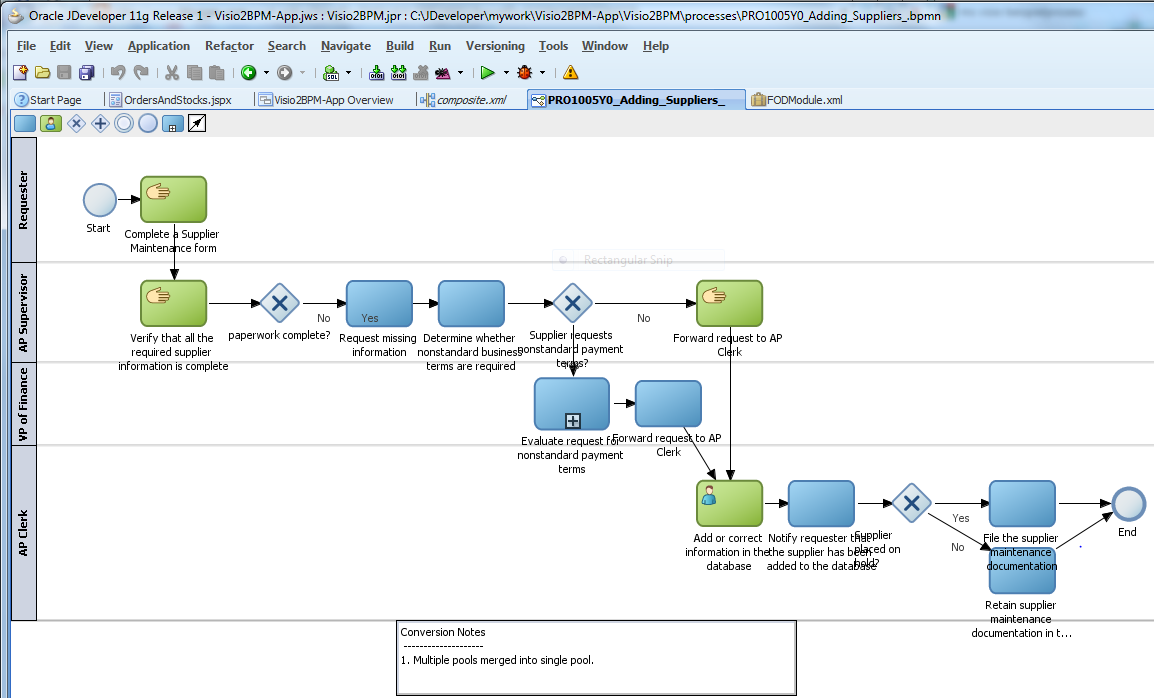Click the Open folder toolbar icon
Viewport: 1154px width, 698px height.
[43, 72]
